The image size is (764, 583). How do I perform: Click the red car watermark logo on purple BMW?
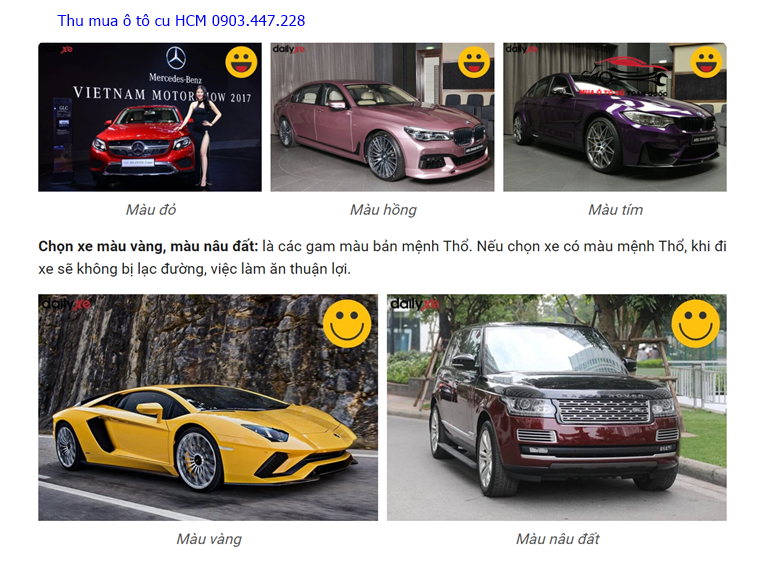(625, 77)
